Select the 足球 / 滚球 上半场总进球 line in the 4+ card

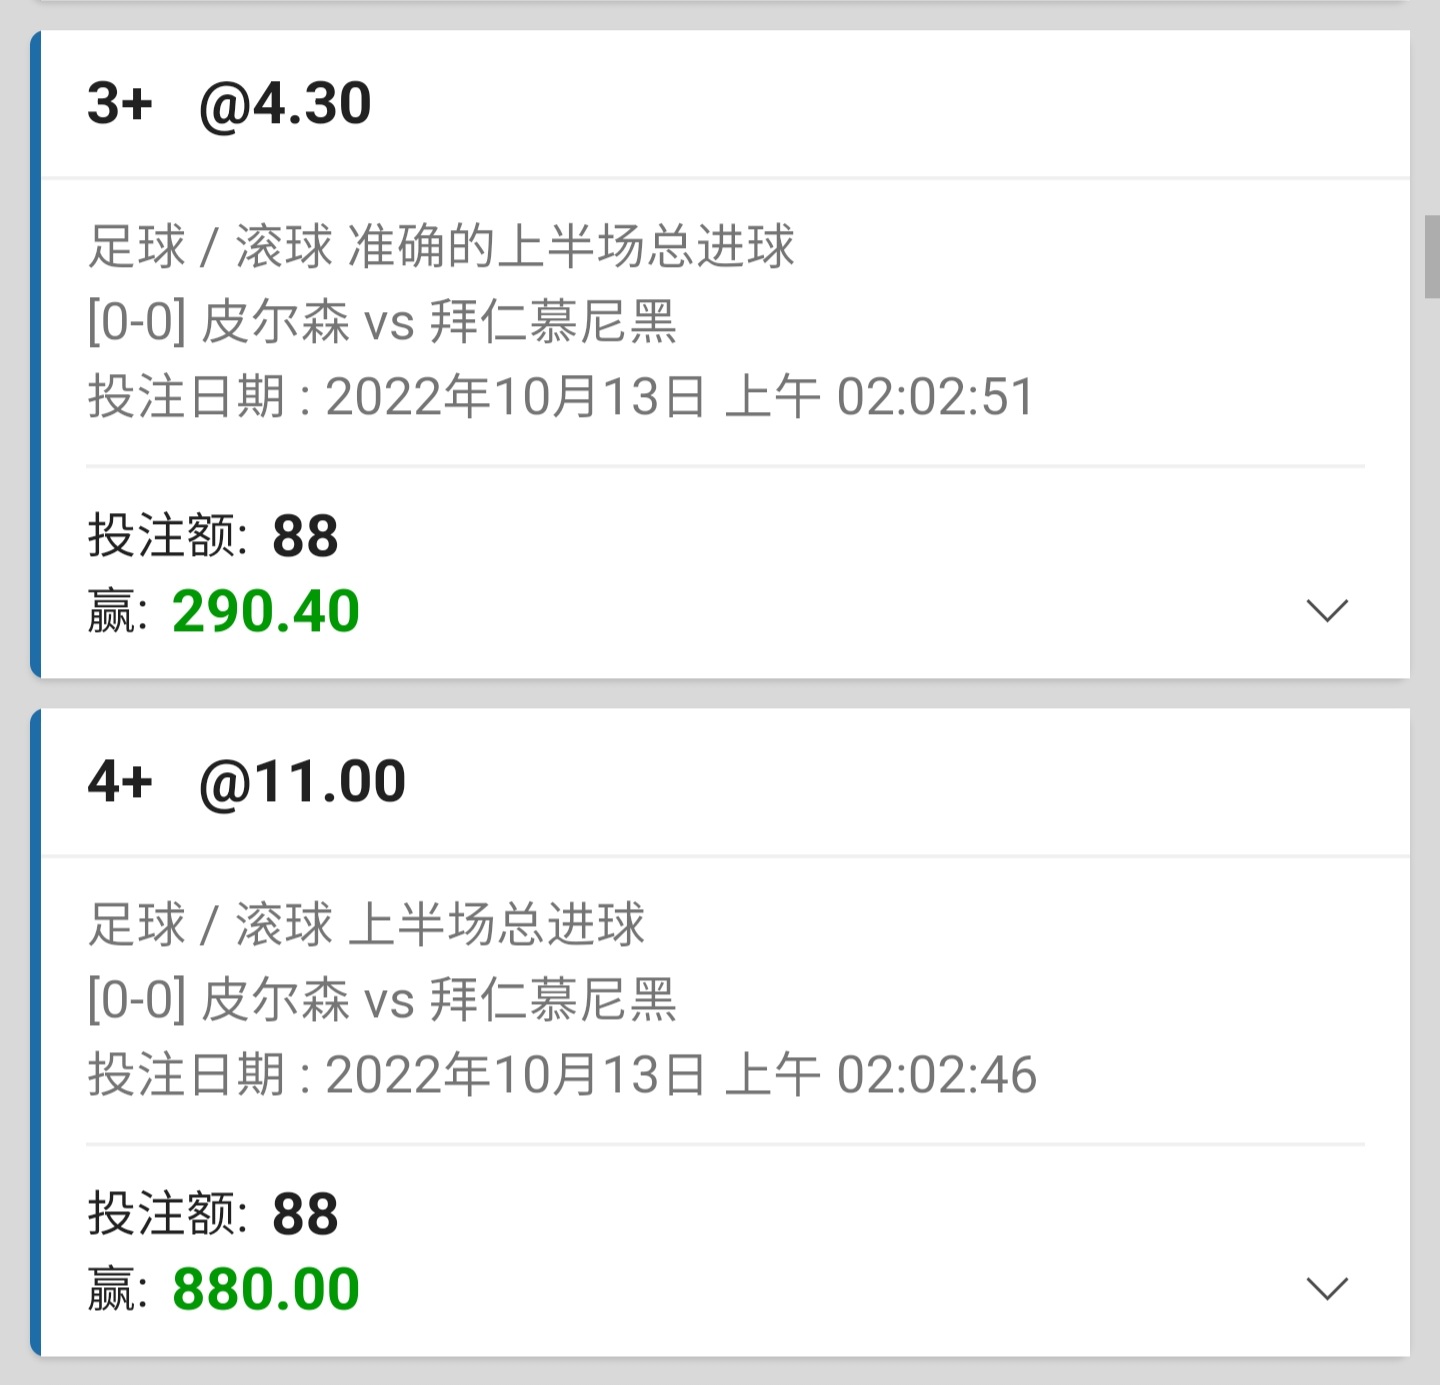(366, 924)
